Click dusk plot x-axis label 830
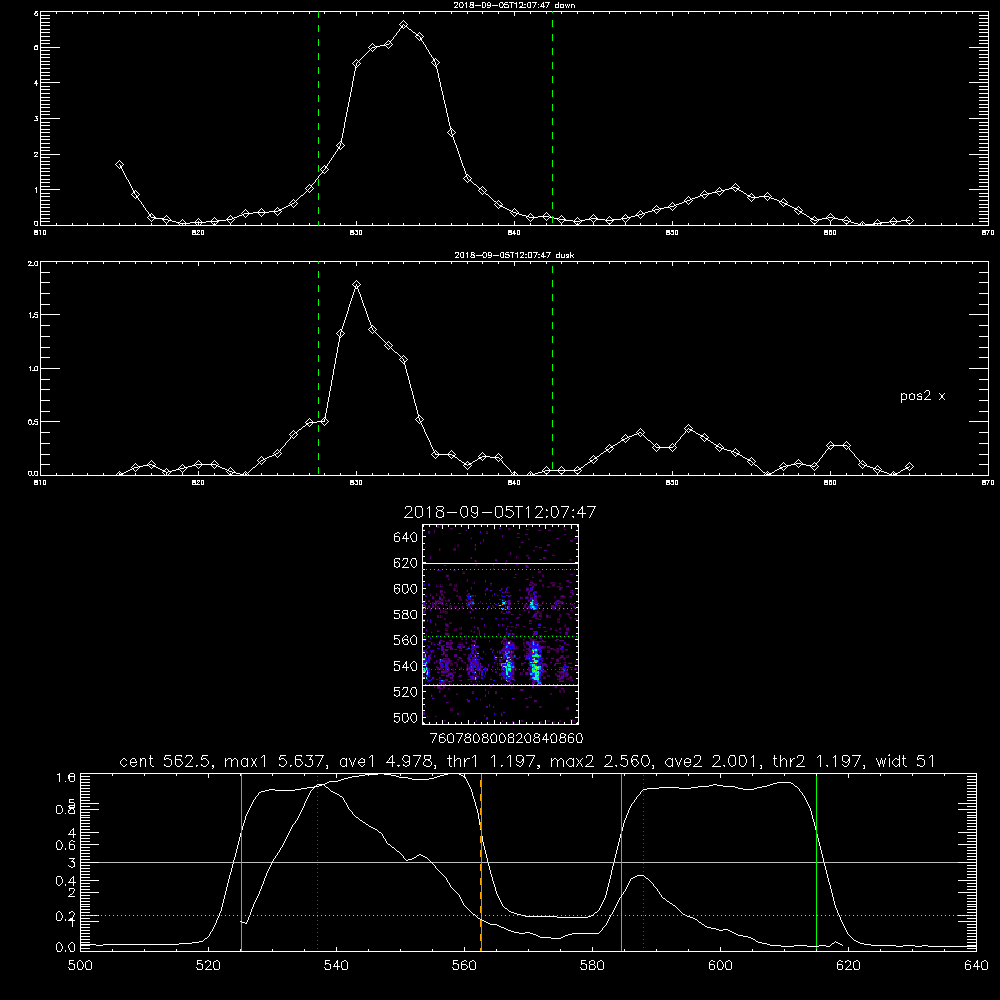1000x1000 pixels. (356, 483)
